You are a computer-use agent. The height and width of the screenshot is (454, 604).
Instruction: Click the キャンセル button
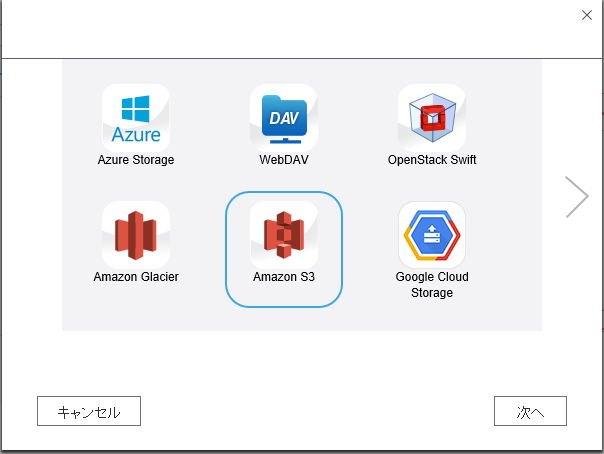coord(89,411)
